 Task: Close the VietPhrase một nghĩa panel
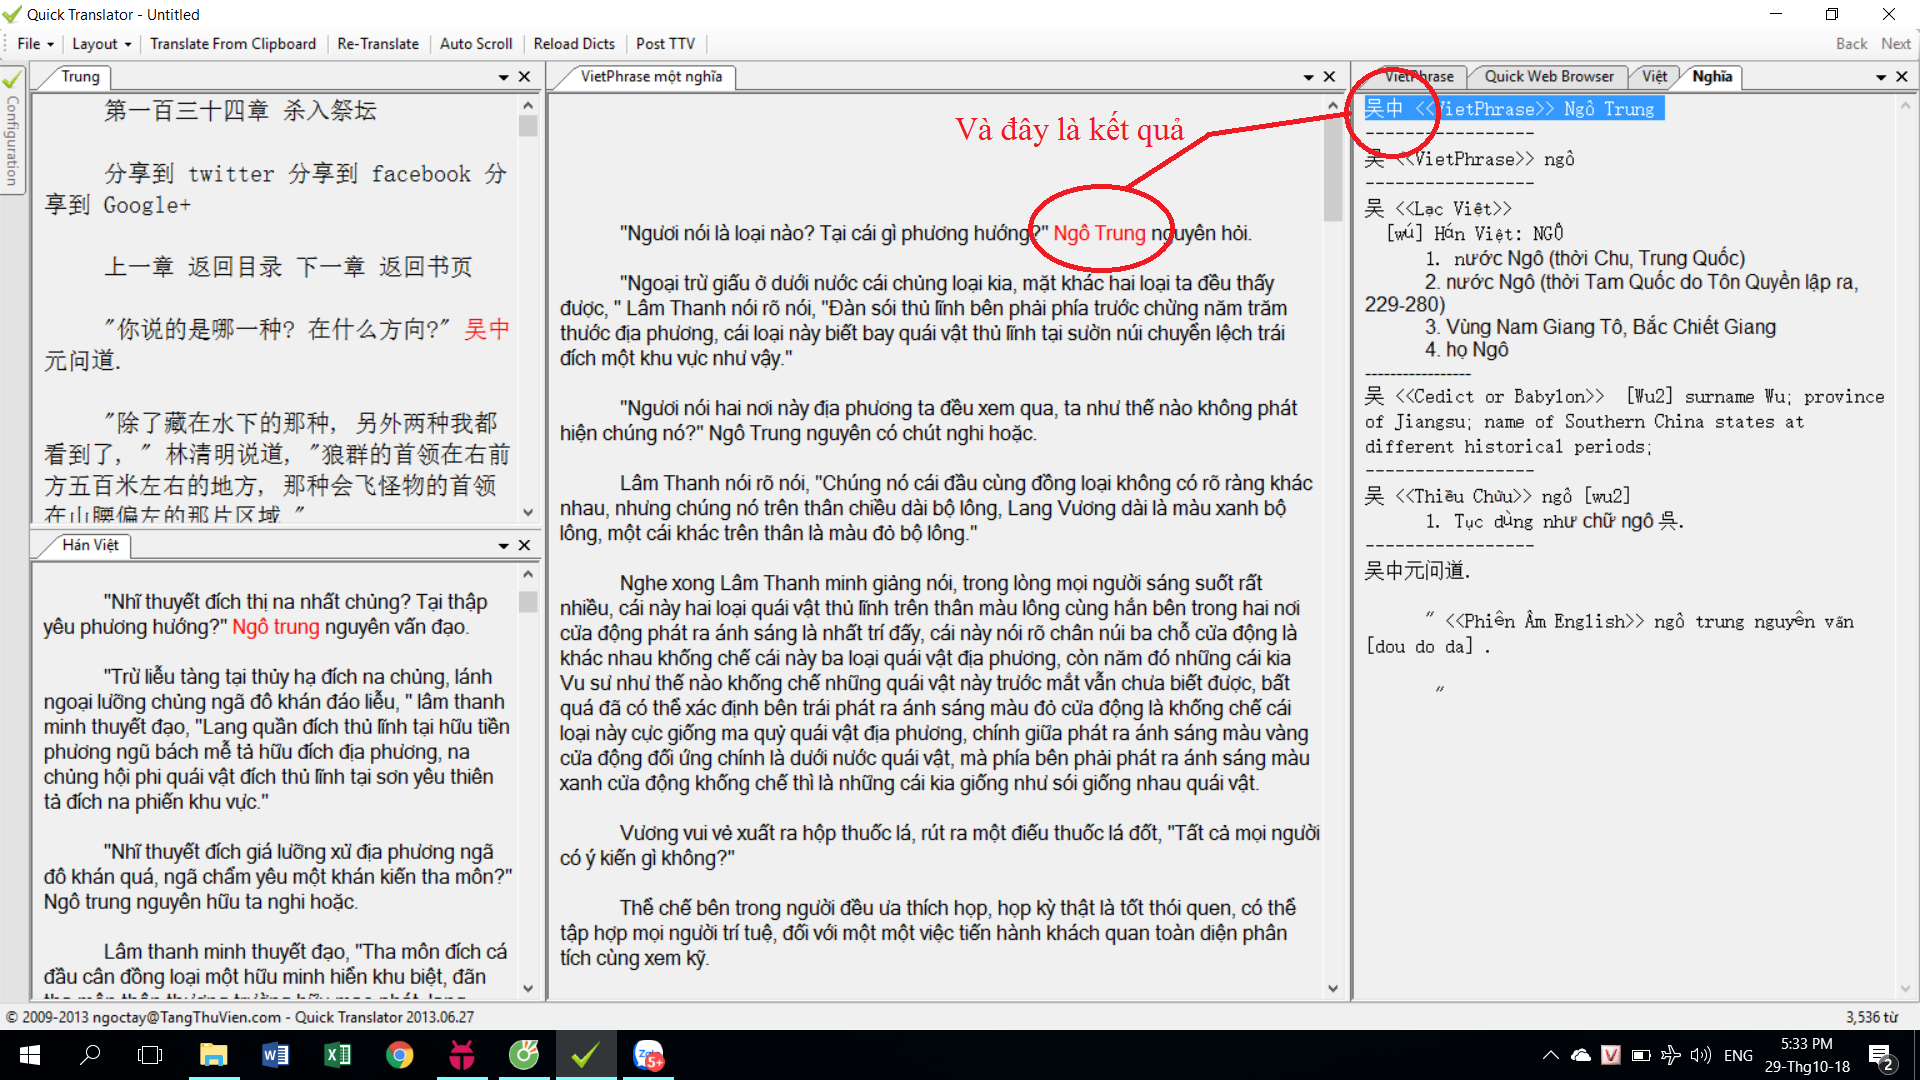(x=1329, y=77)
